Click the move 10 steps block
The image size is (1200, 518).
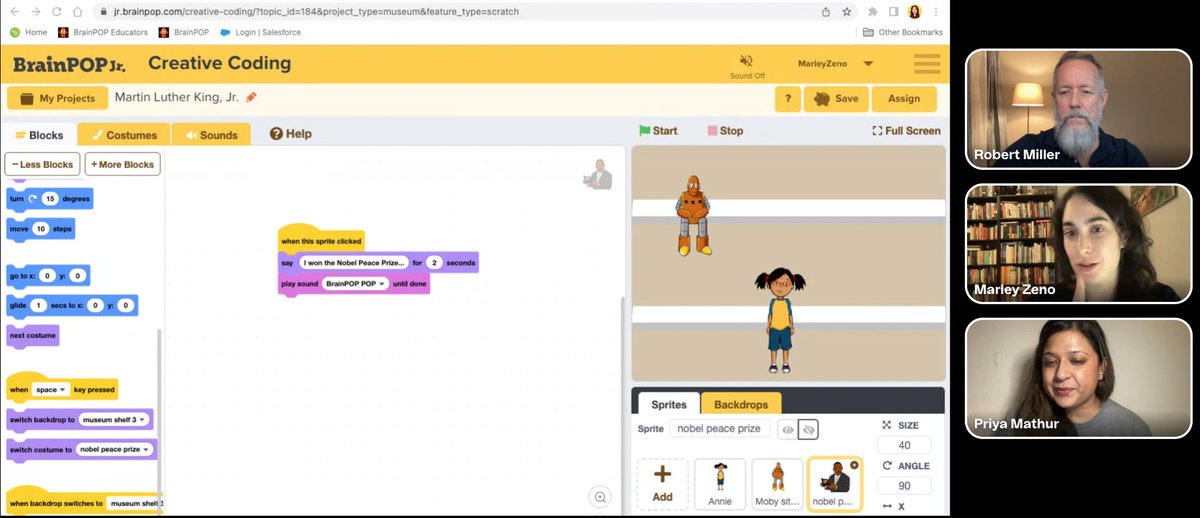point(40,229)
